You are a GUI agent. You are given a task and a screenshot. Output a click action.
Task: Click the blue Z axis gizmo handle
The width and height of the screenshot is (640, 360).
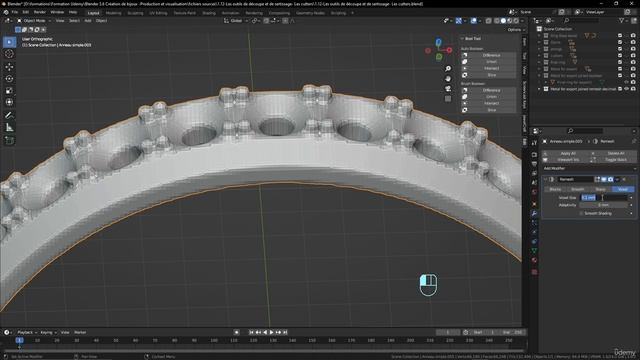point(438,42)
